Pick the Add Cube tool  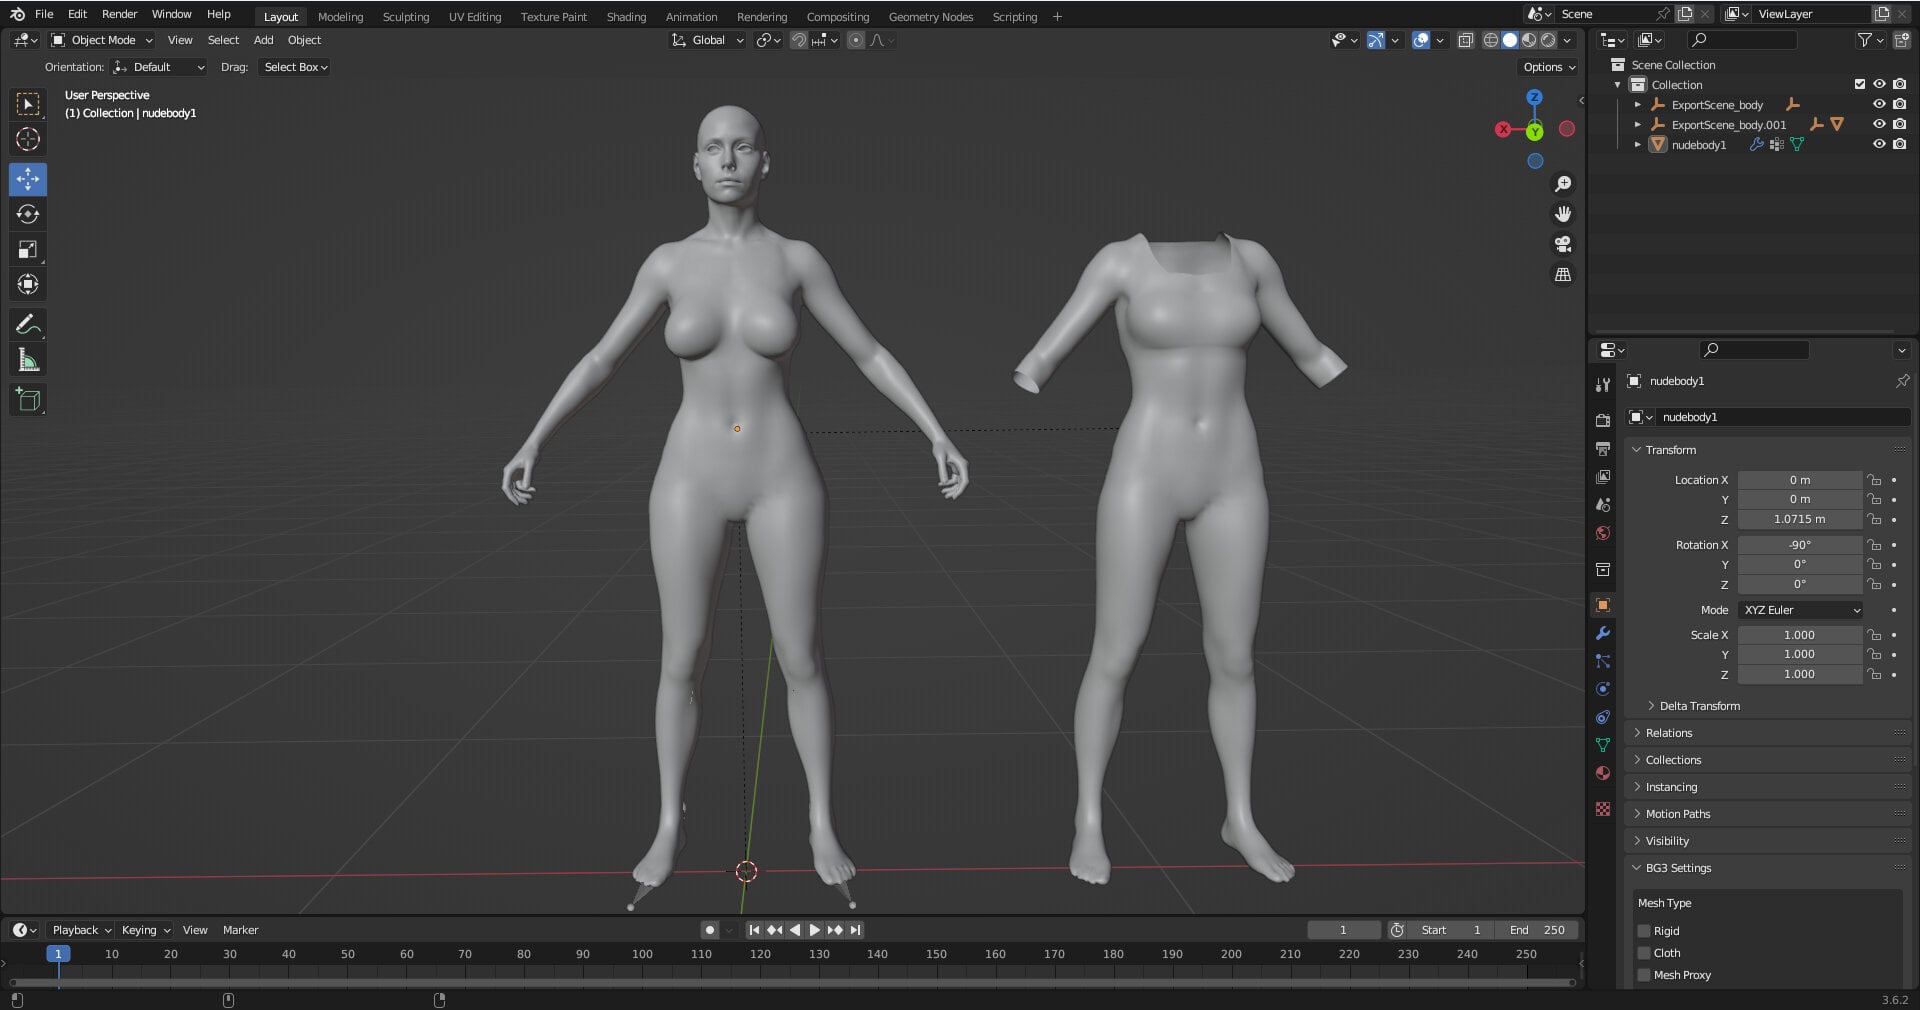(28, 400)
